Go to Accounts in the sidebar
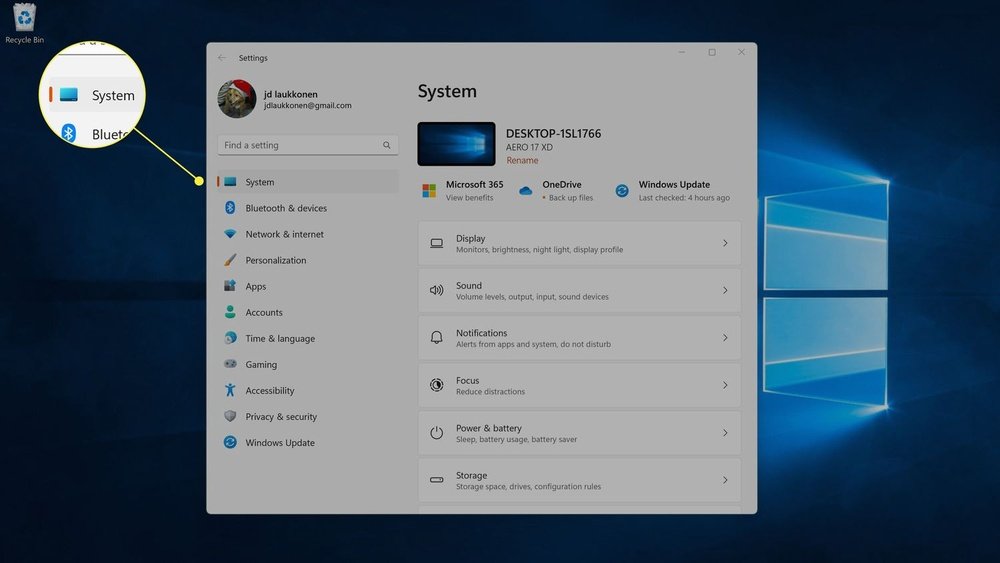 (x=264, y=312)
